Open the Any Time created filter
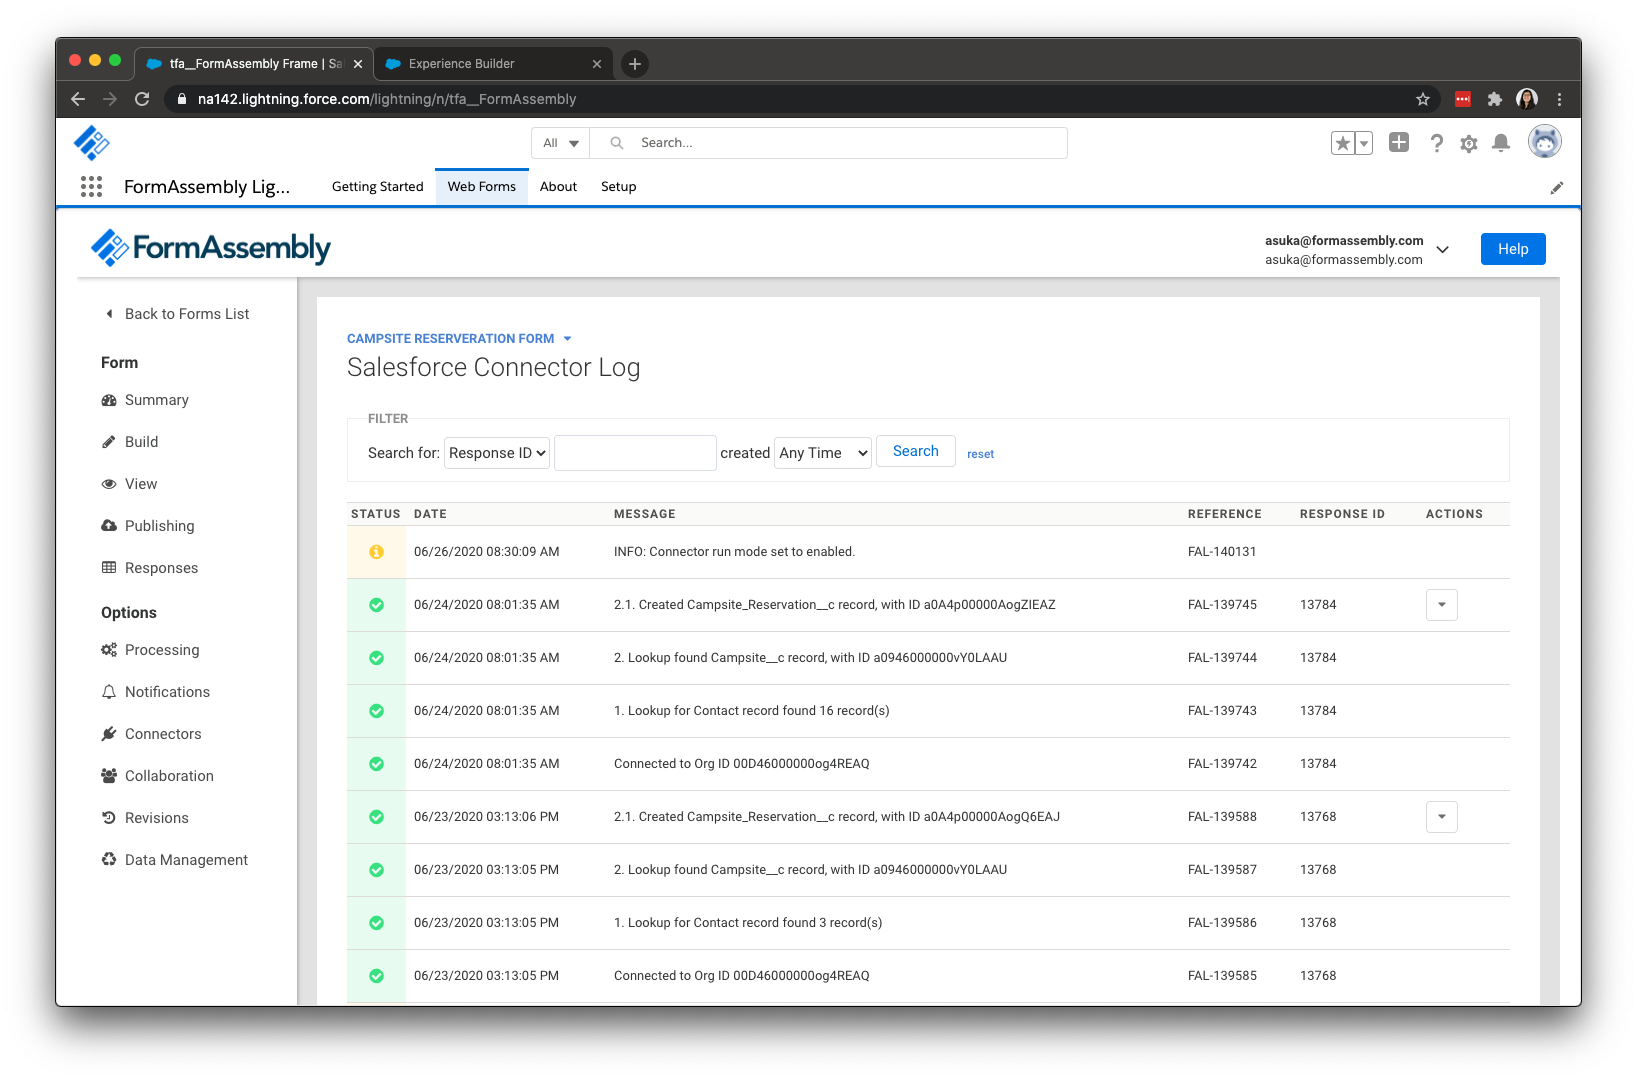 (x=822, y=452)
